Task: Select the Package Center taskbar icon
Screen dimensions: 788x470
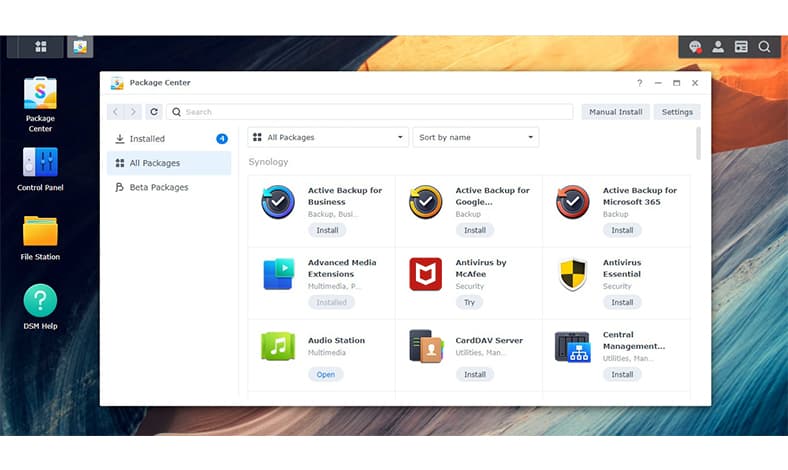Action: click(80, 47)
